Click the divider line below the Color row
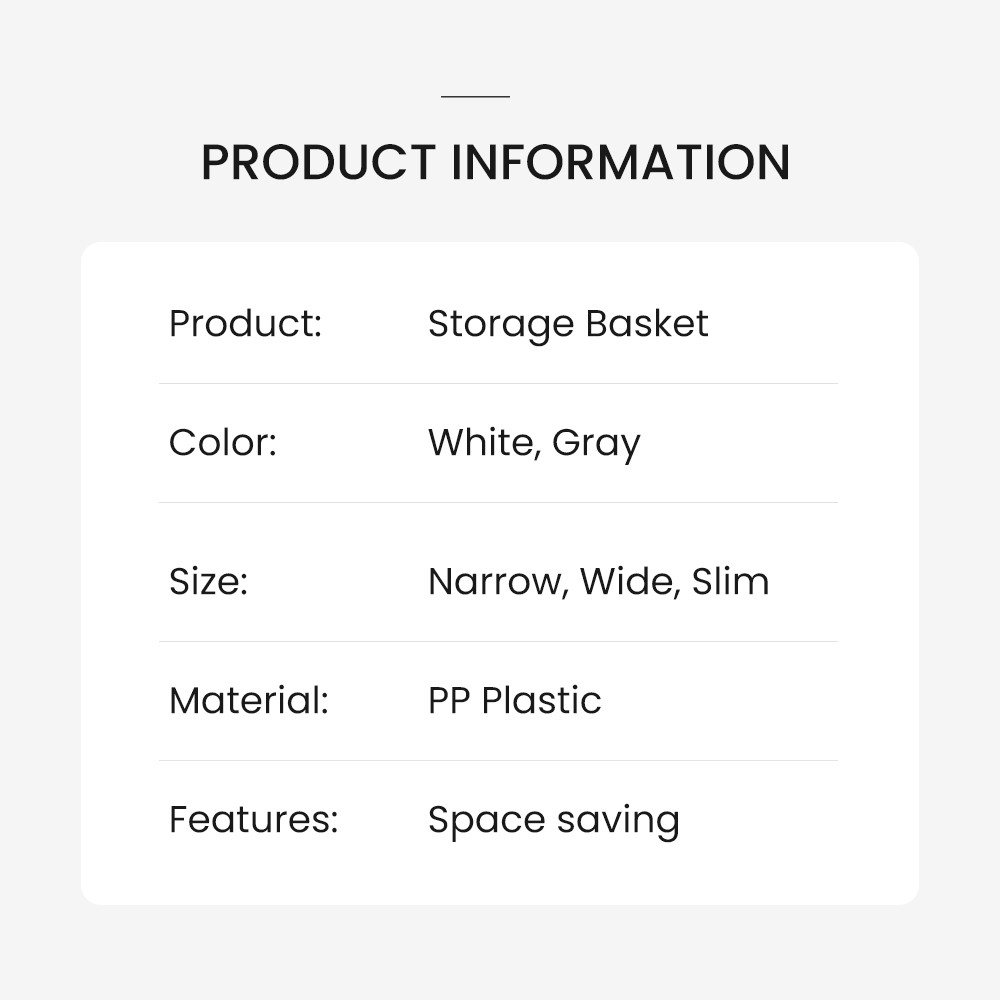 498,502
